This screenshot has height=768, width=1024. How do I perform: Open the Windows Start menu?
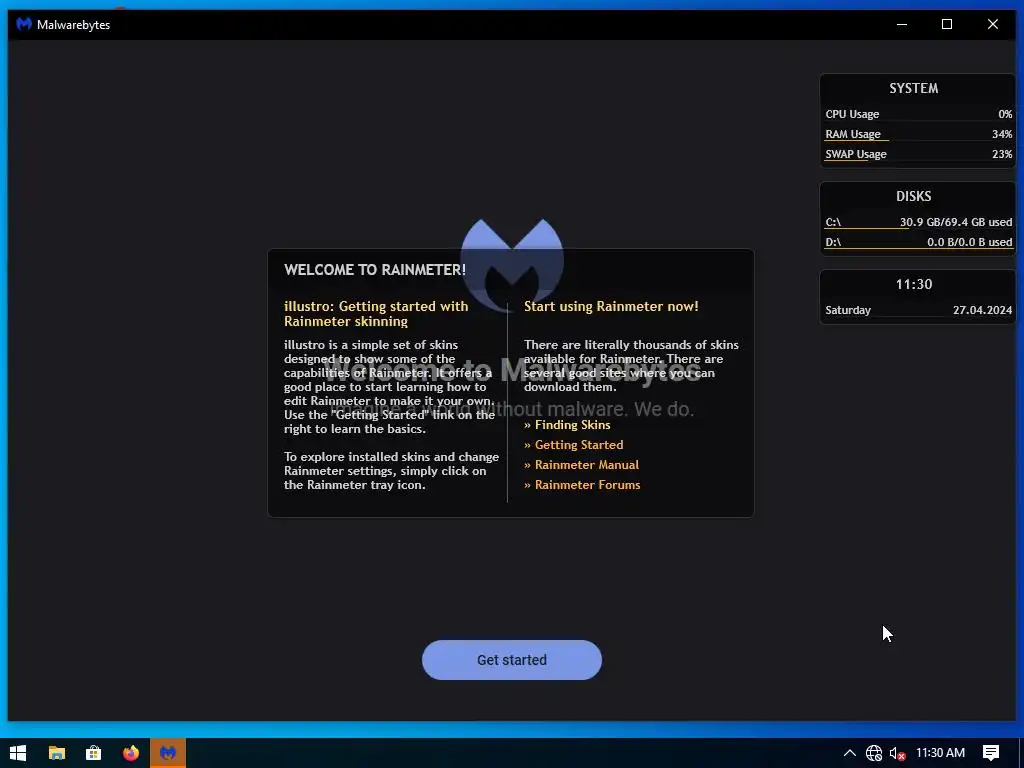[18, 753]
